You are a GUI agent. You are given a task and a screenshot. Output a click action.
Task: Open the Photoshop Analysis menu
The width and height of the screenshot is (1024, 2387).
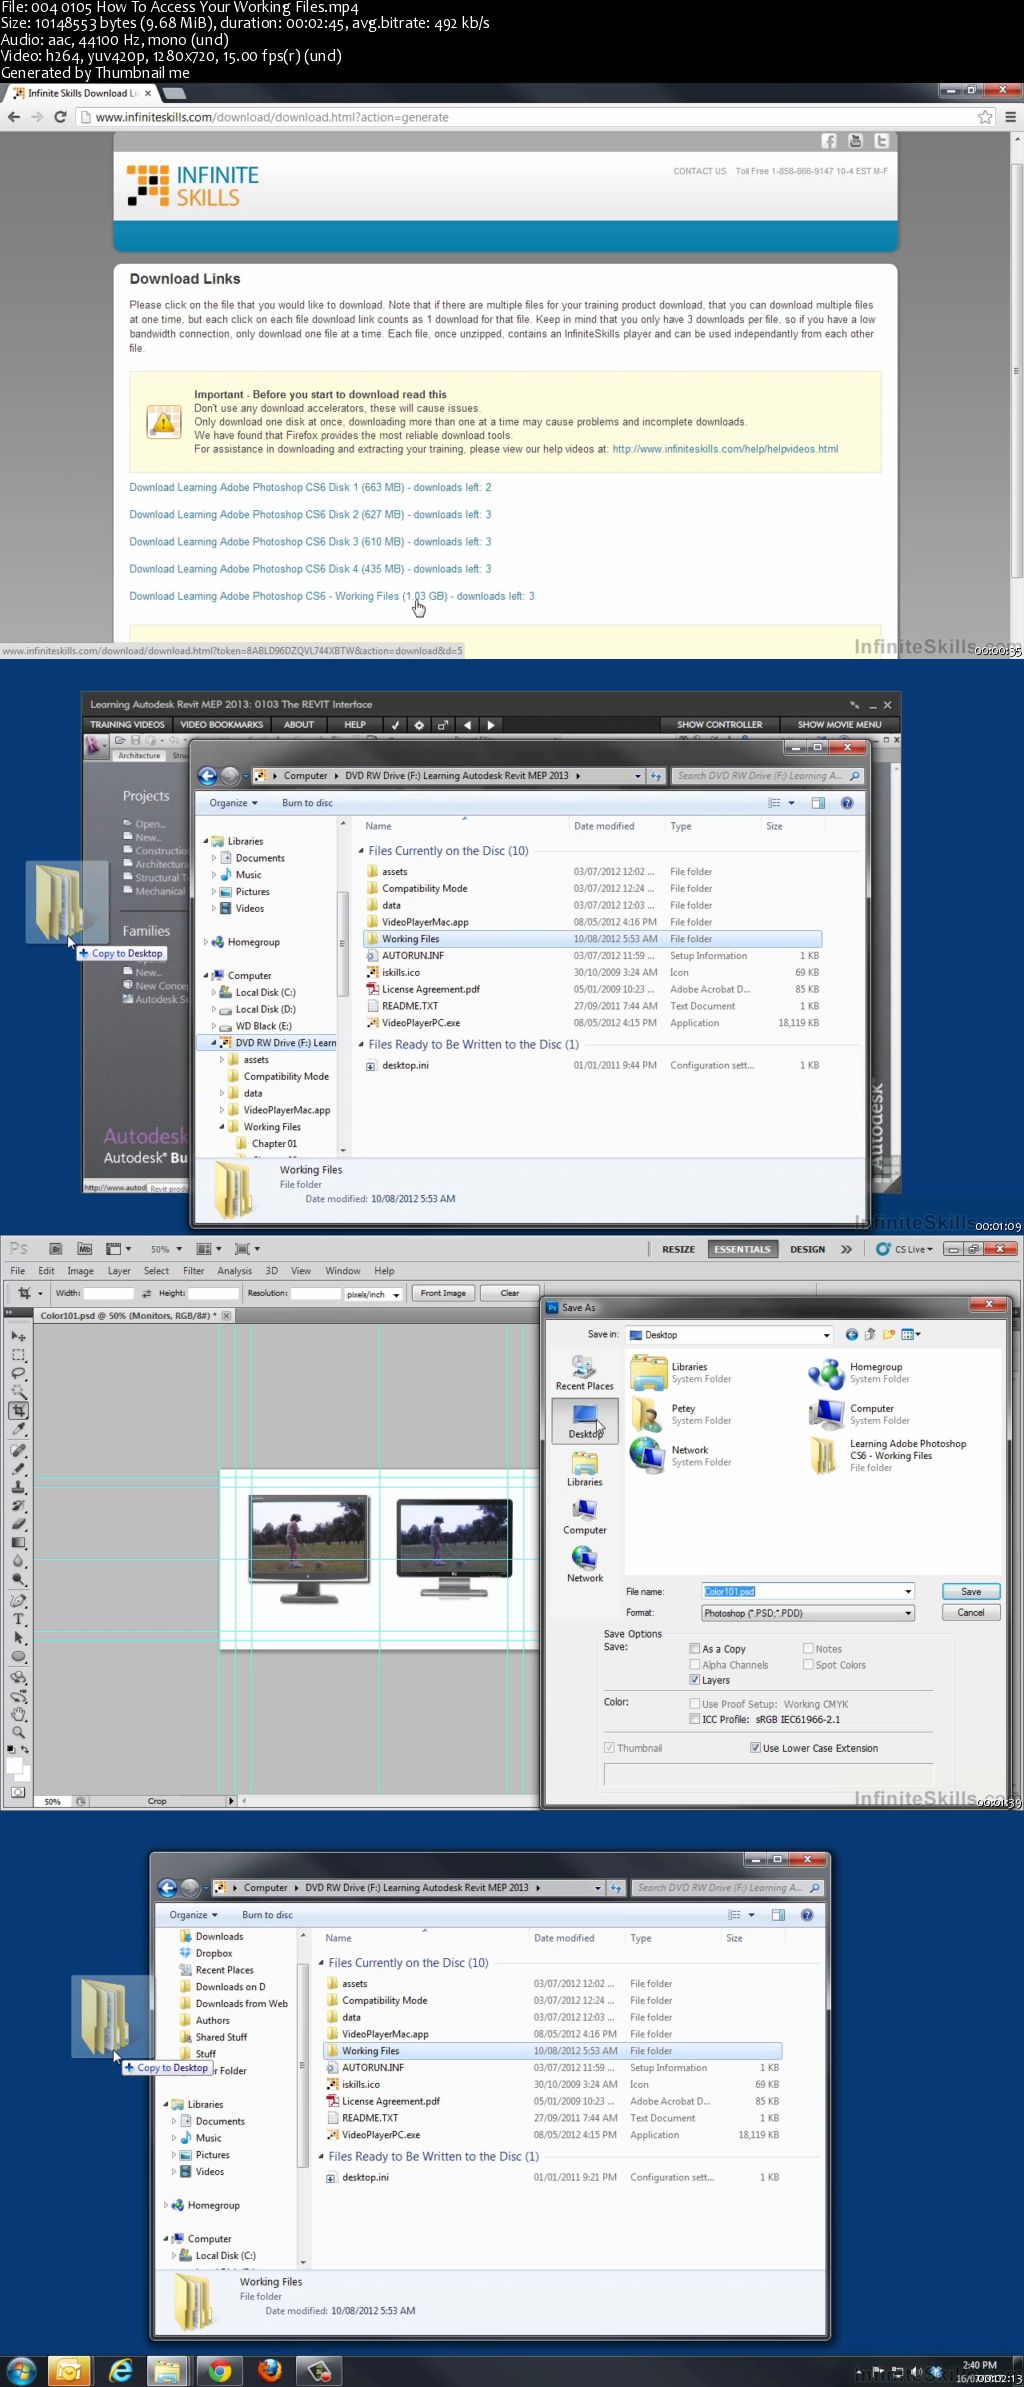coord(235,1271)
